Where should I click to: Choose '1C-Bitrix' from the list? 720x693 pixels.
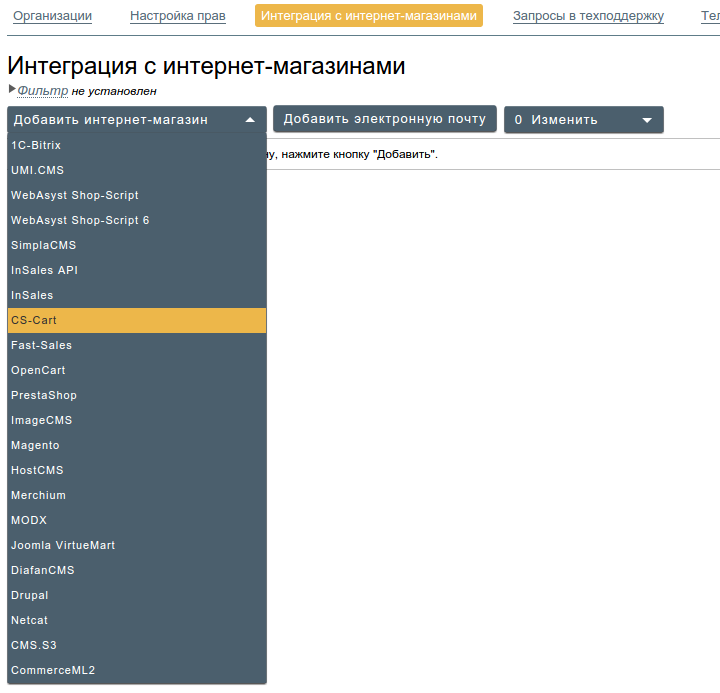point(36,145)
